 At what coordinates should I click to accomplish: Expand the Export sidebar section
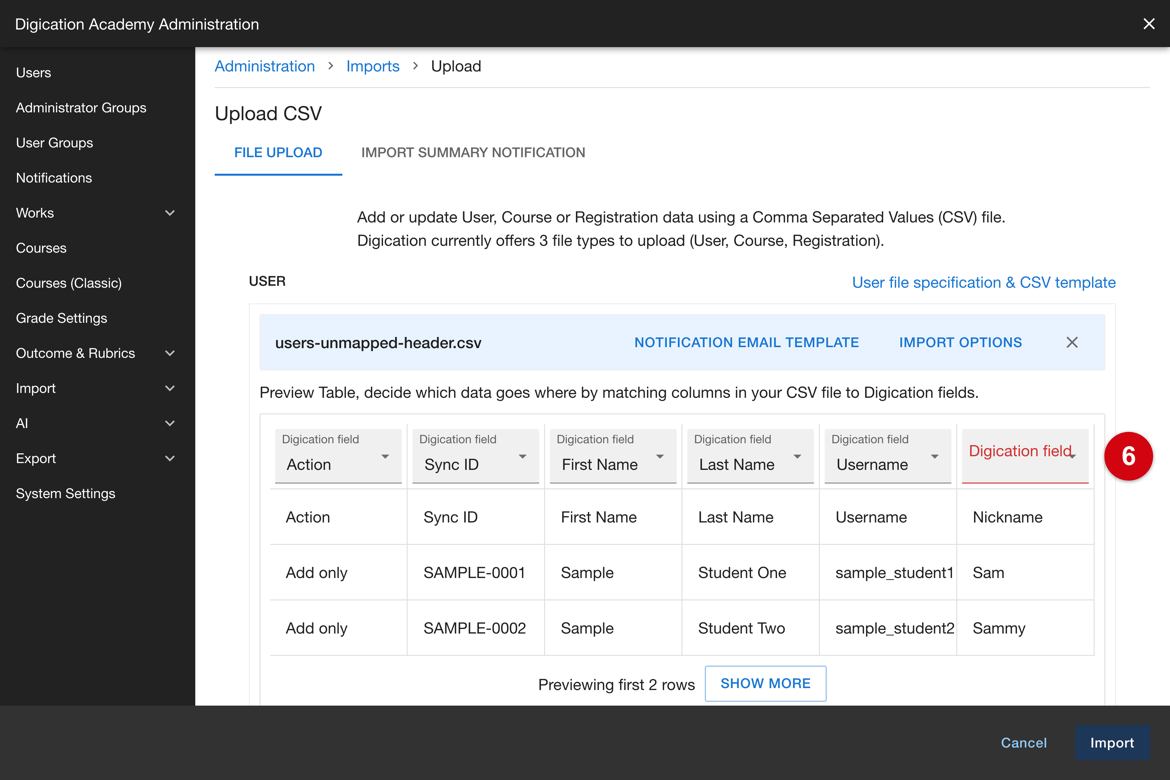[x=169, y=458]
